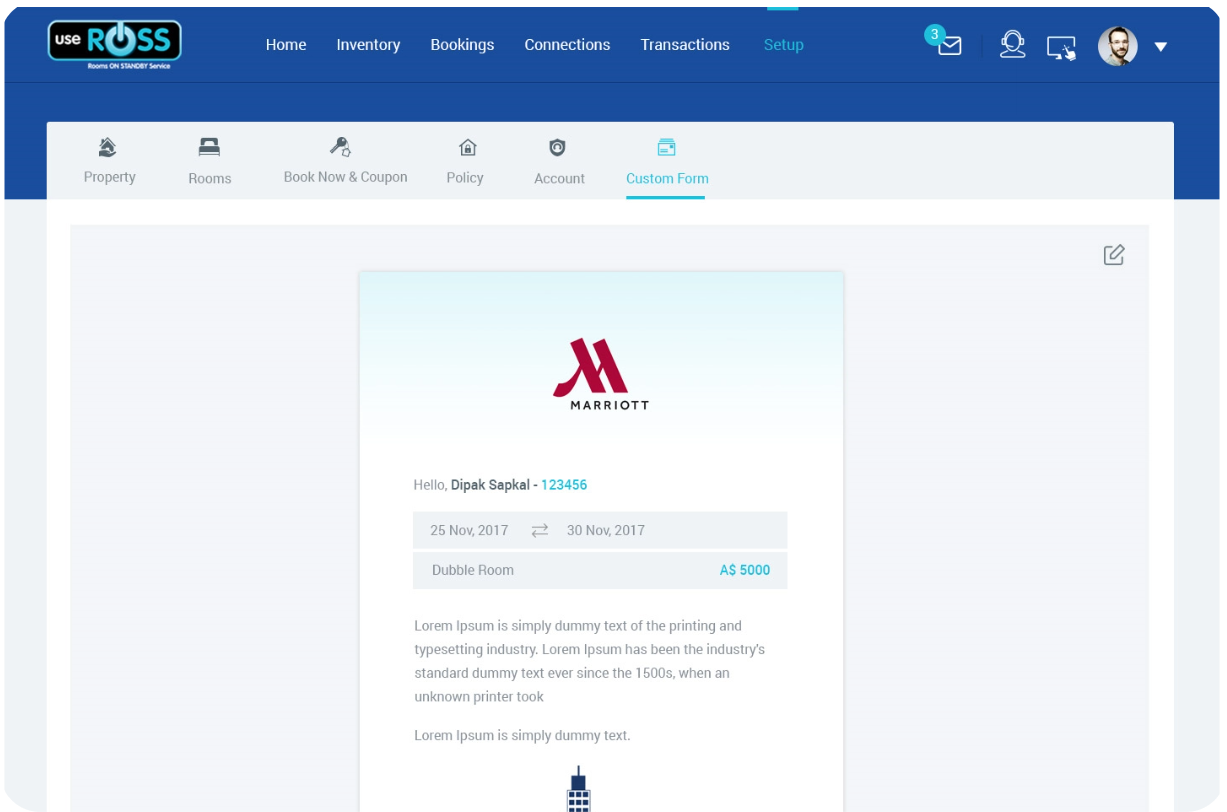Click the Marriott logo
1227x812 pixels.
(601, 374)
